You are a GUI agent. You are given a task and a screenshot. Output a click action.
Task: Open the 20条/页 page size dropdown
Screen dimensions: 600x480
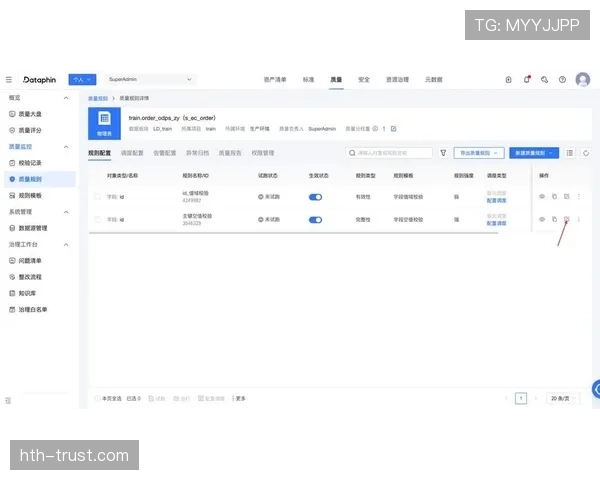click(x=563, y=398)
